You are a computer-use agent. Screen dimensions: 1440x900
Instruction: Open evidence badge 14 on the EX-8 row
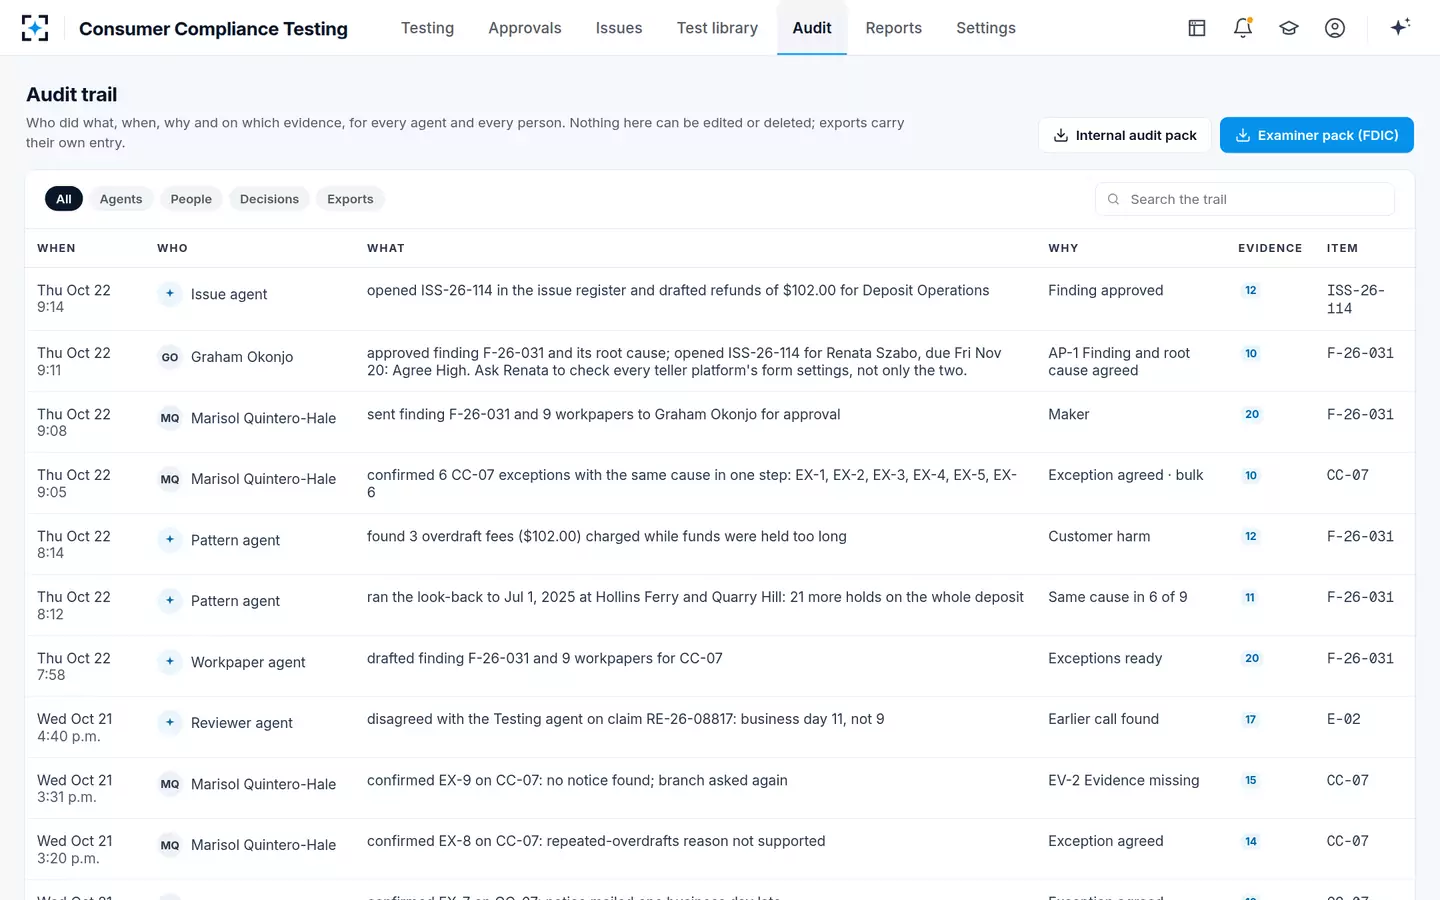(1251, 842)
